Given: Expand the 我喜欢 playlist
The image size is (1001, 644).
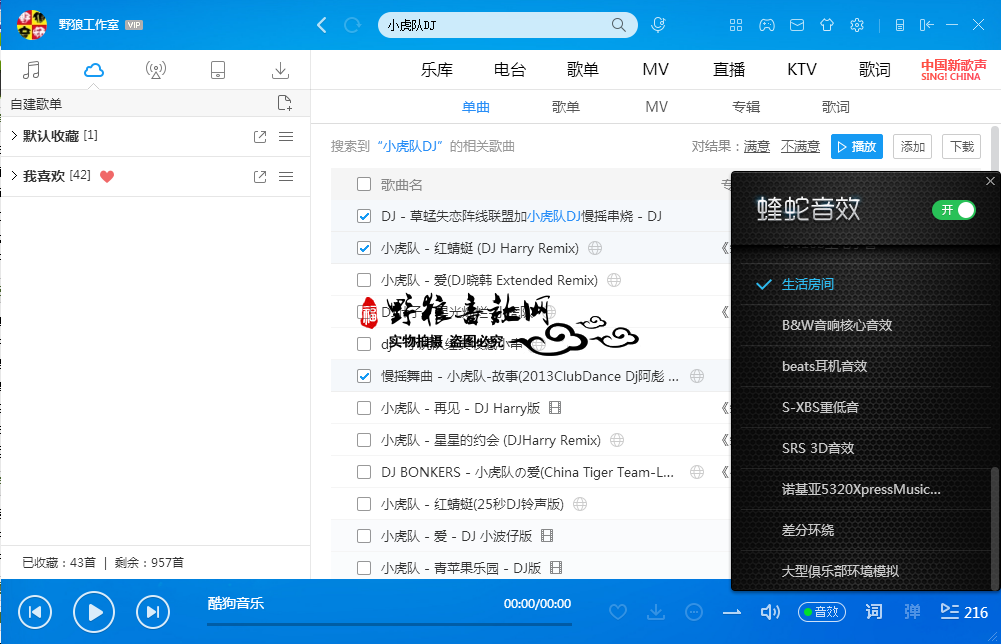Looking at the screenshot, I should (x=14, y=176).
